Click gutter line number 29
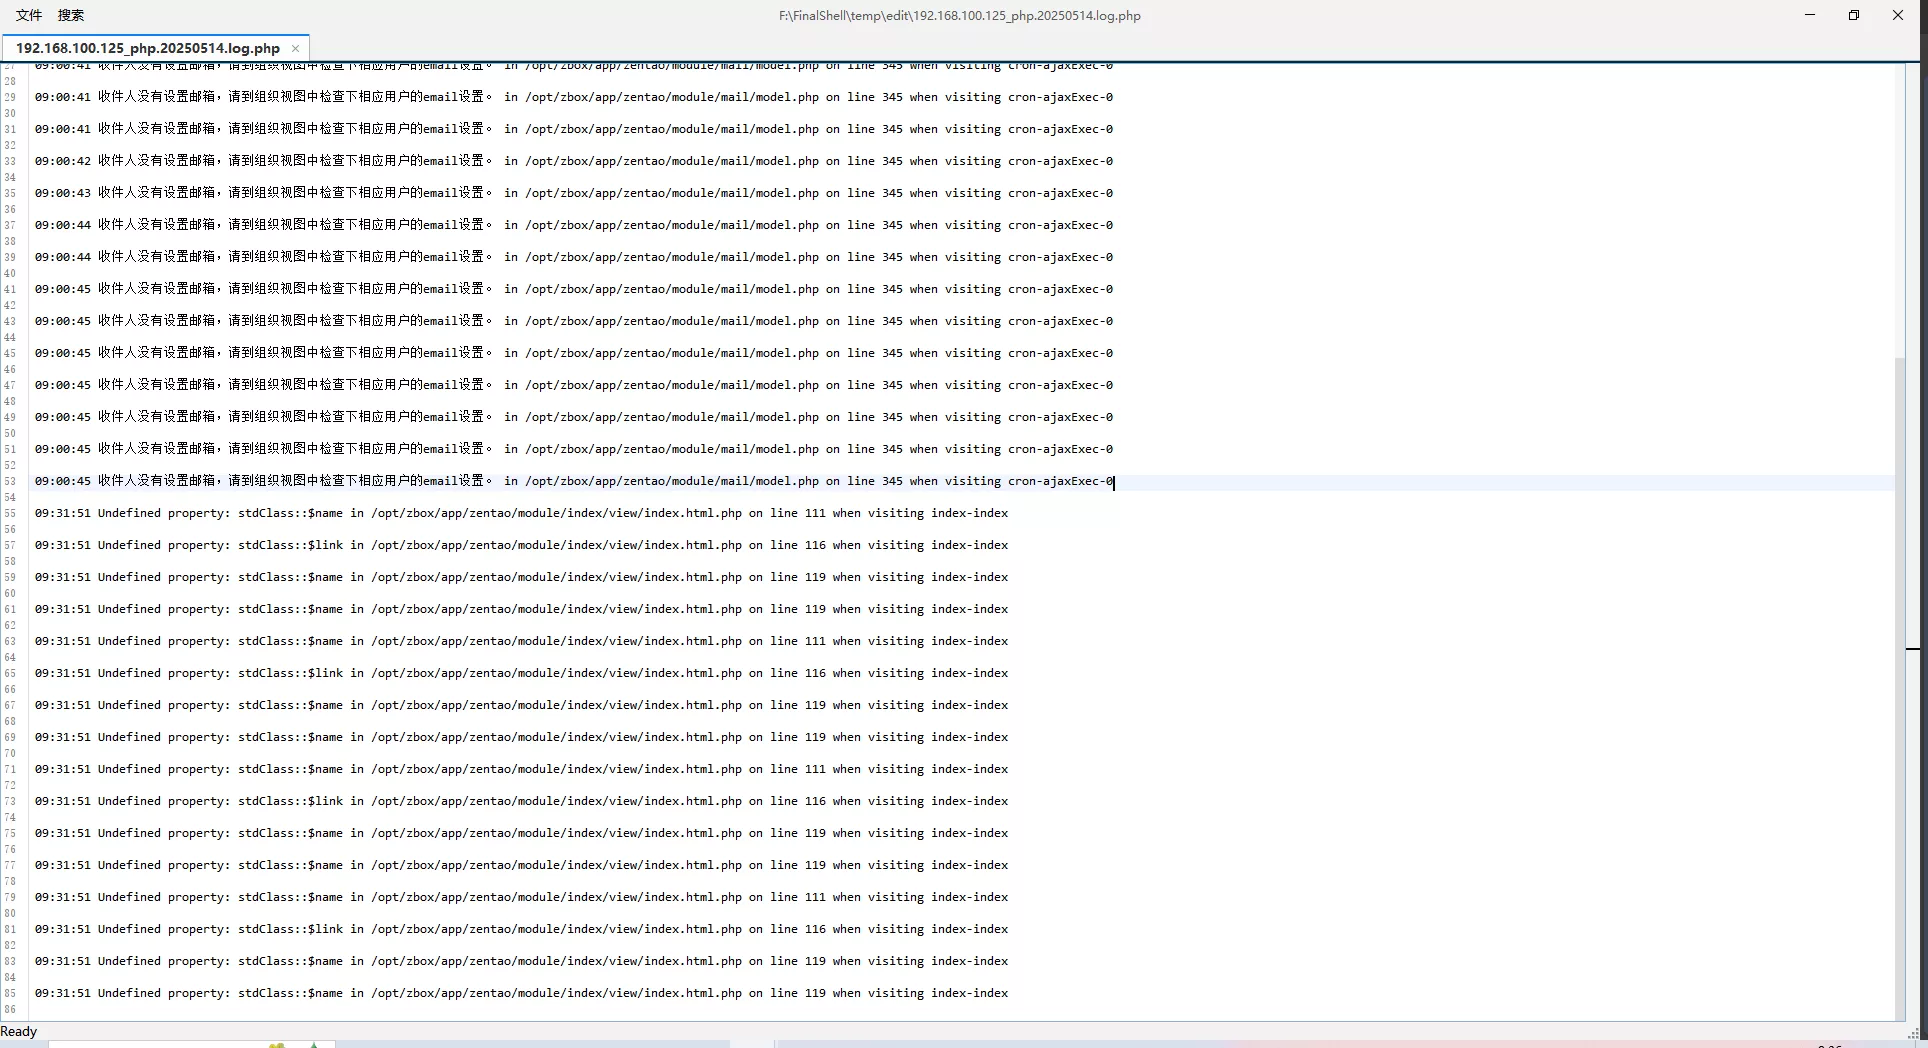Viewport: 1928px width, 1048px height. pos(10,97)
